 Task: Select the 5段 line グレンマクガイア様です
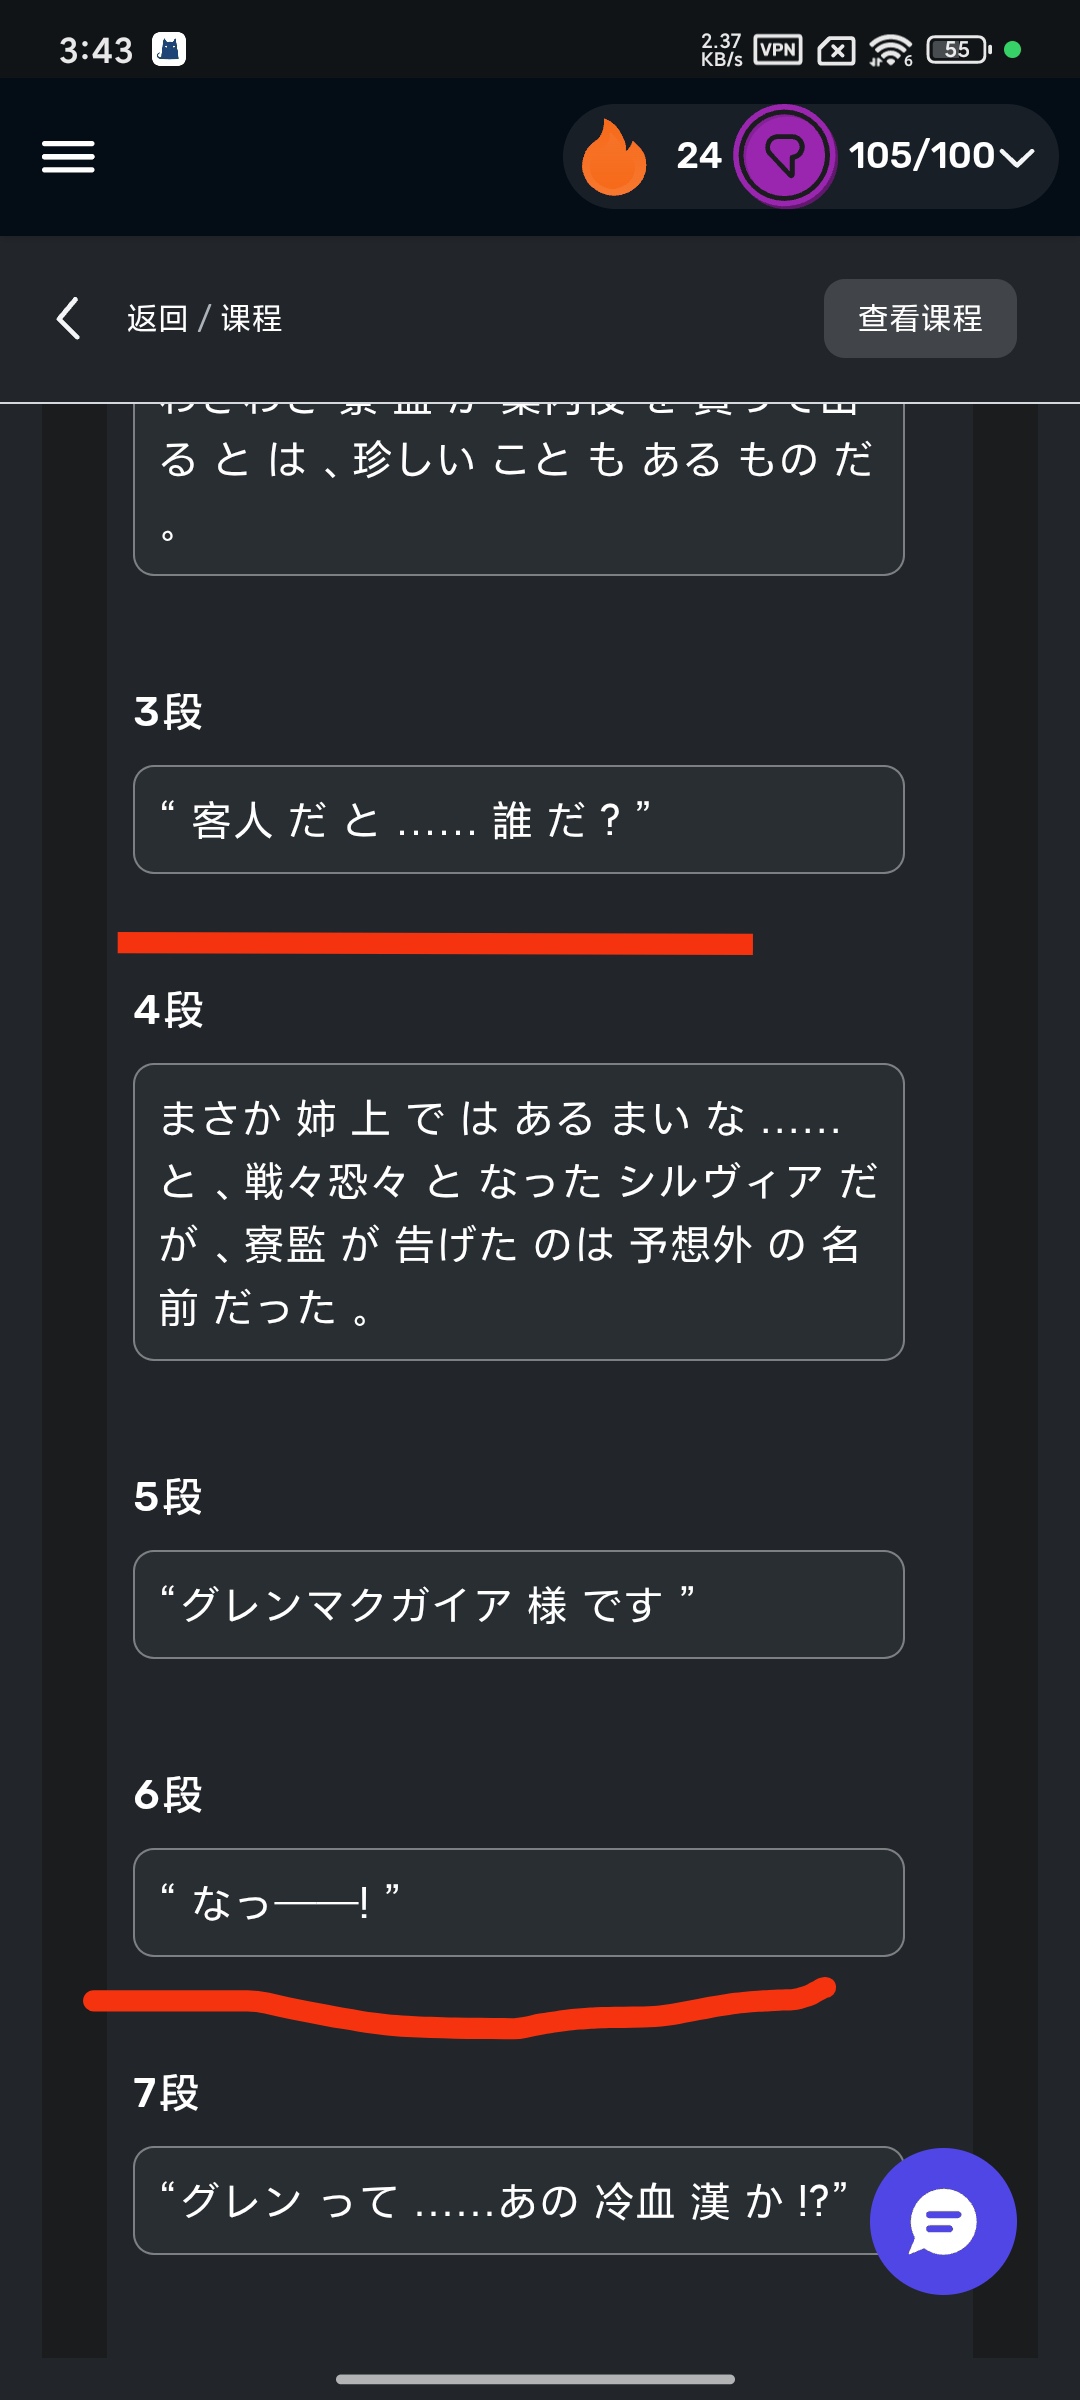click(518, 1604)
